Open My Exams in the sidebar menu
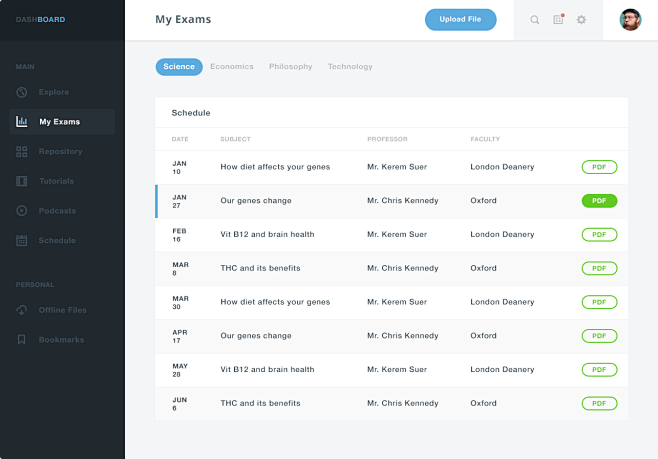 coord(62,122)
